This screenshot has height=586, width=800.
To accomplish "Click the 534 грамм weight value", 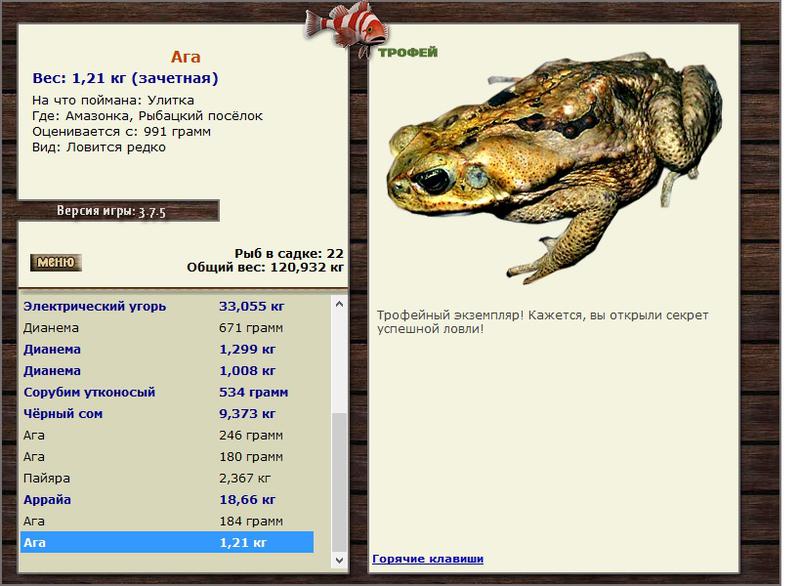I will [254, 392].
